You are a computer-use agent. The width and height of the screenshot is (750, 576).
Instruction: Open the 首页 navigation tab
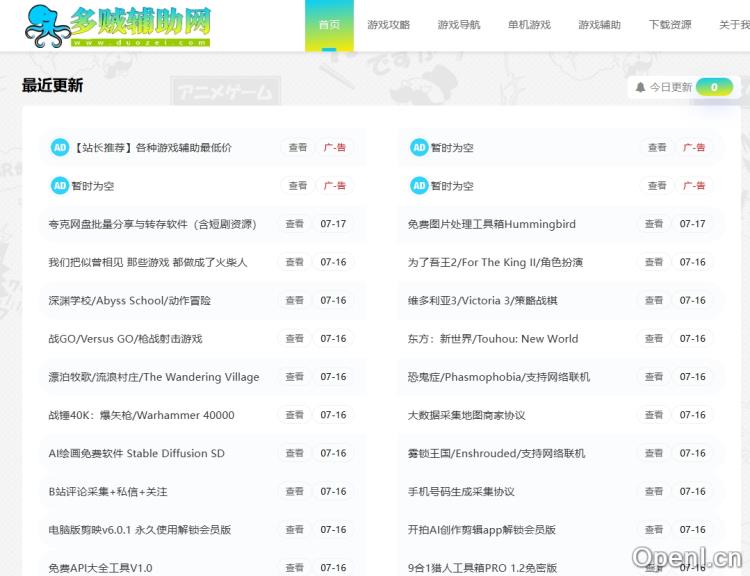[329, 25]
